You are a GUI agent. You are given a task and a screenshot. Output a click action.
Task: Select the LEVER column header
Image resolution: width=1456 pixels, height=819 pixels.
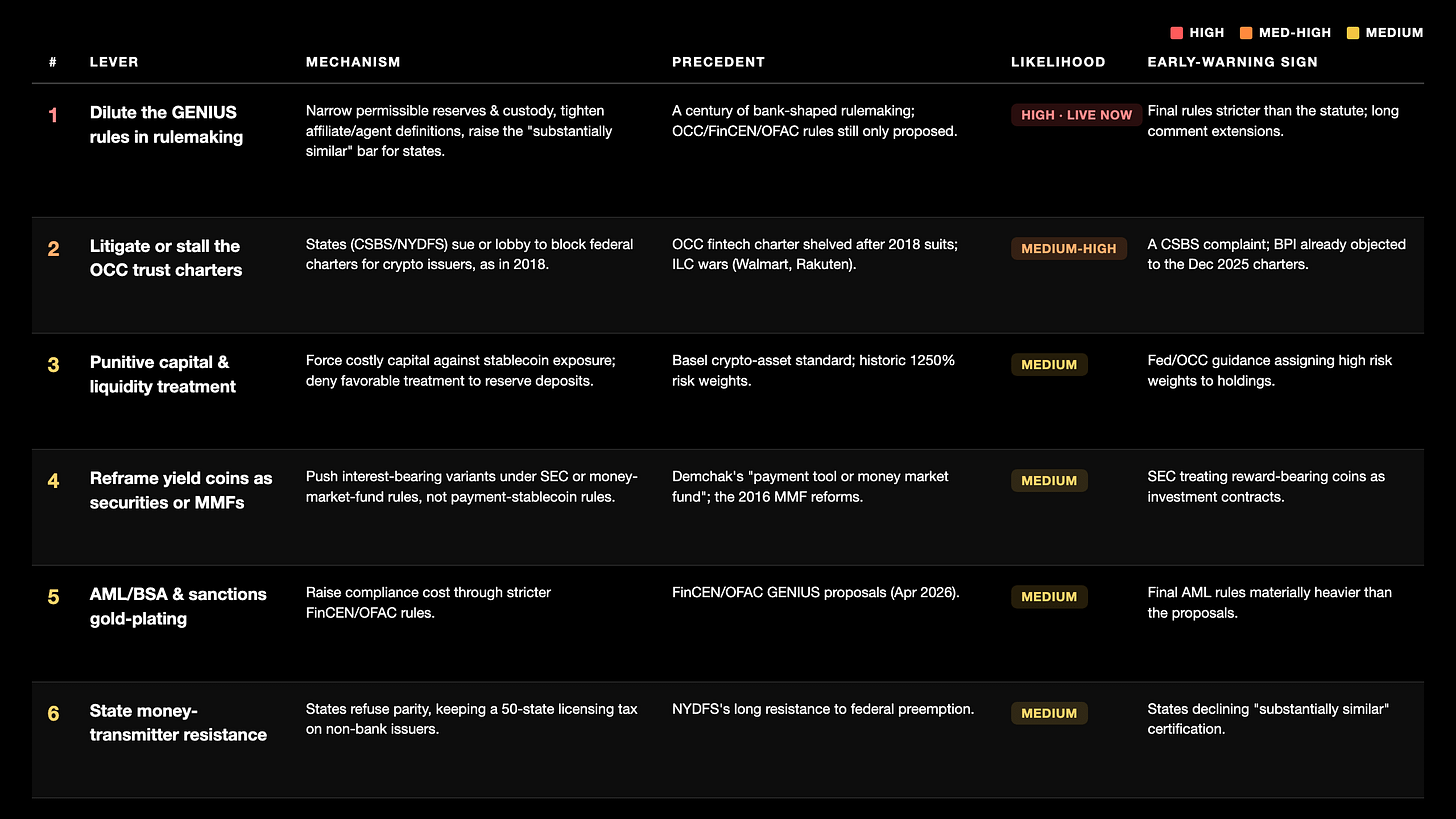pos(114,62)
